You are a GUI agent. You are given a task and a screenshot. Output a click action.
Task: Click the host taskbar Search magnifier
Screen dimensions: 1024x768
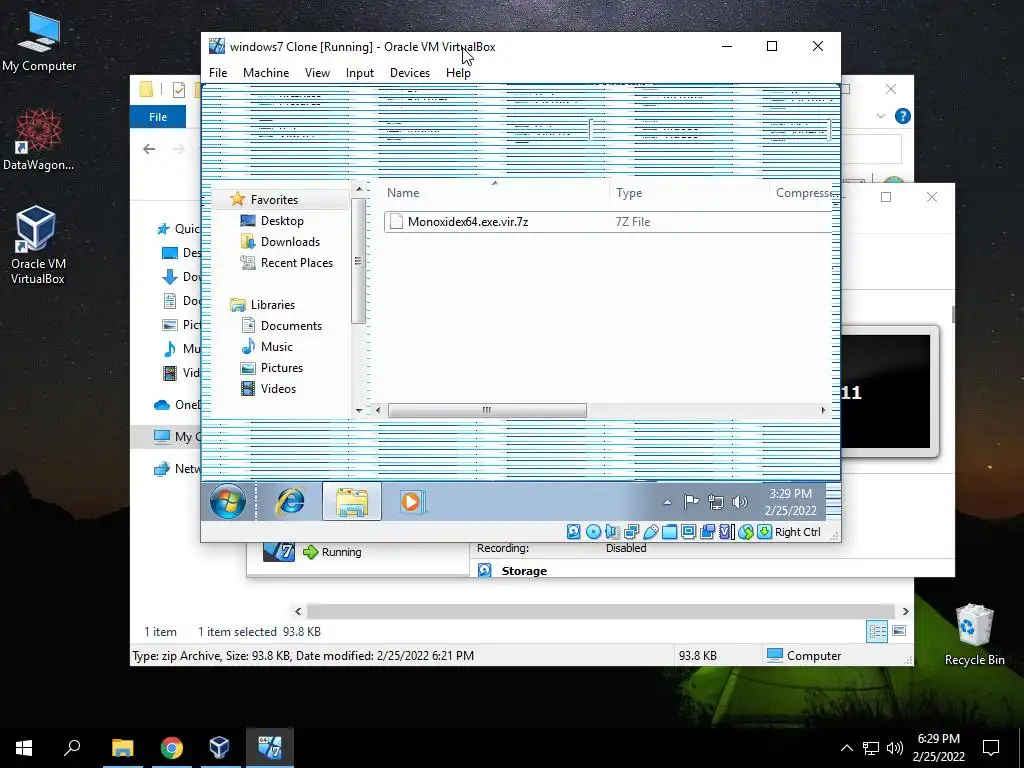coord(72,748)
